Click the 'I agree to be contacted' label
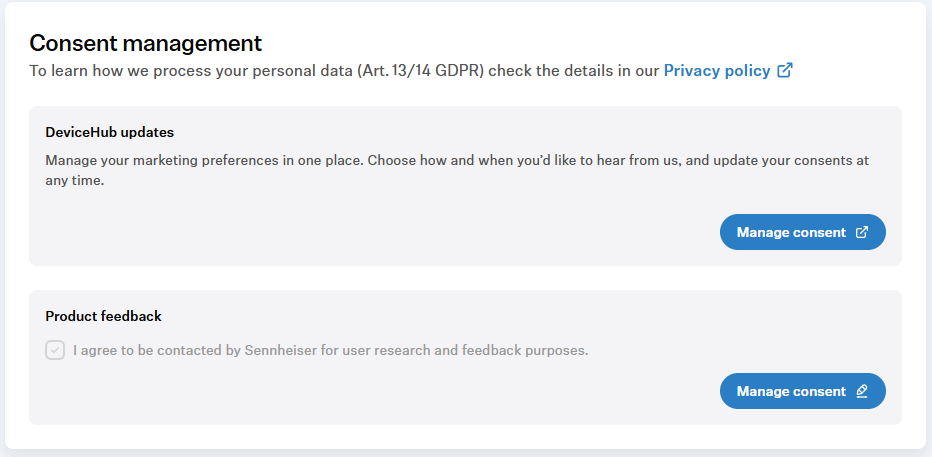Viewport: 932px width, 457px height. tap(330, 351)
